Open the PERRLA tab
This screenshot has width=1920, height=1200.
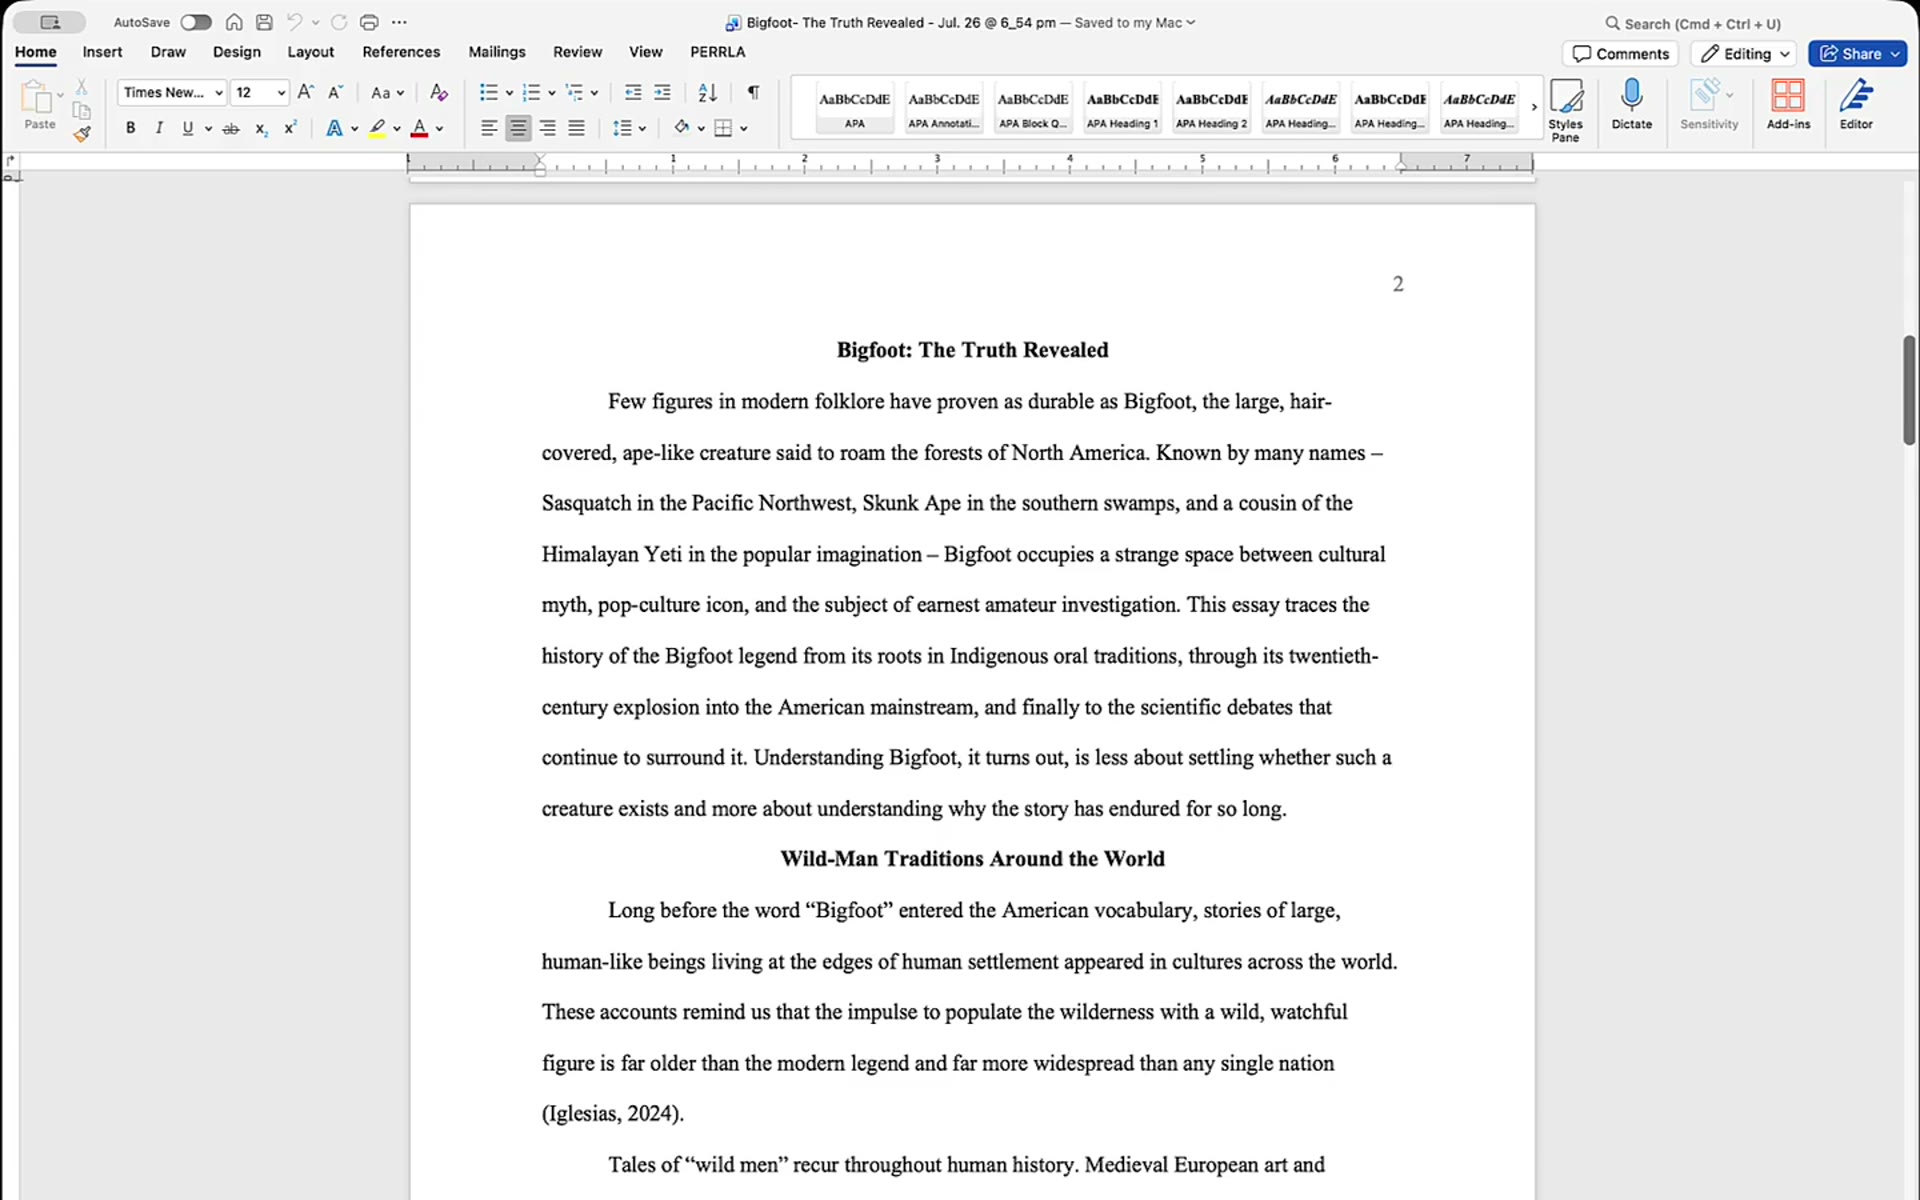click(718, 52)
